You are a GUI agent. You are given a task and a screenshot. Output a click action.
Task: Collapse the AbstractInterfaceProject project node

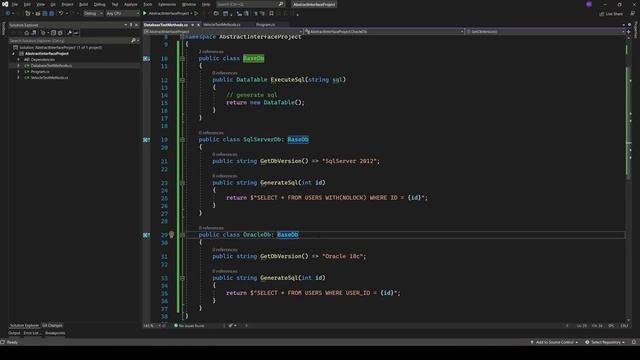tap(13, 53)
